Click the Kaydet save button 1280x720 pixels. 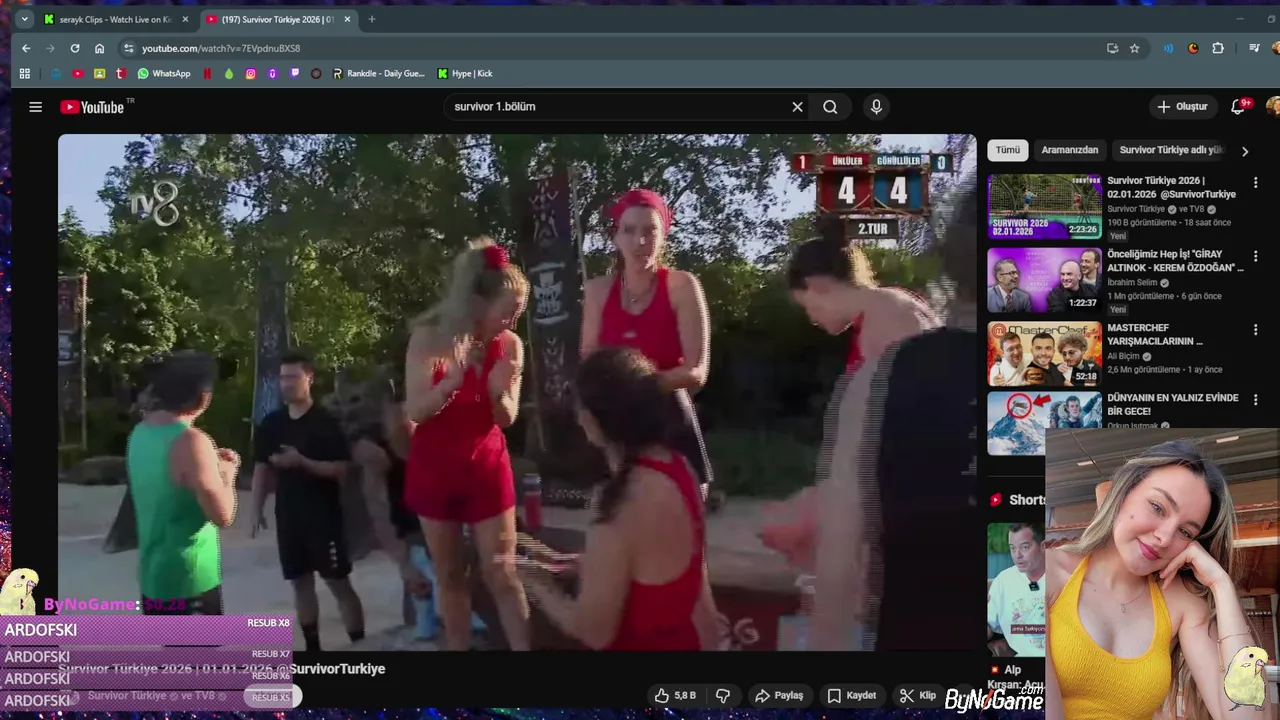(852, 695)
